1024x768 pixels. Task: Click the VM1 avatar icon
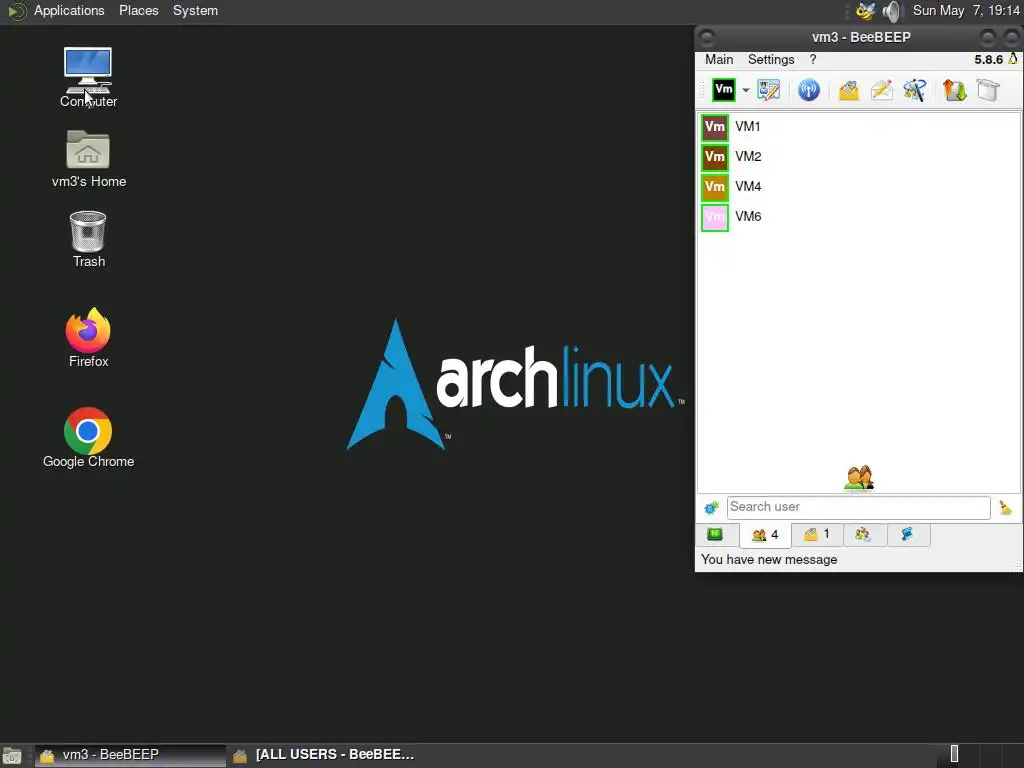(x=714, y=127)
